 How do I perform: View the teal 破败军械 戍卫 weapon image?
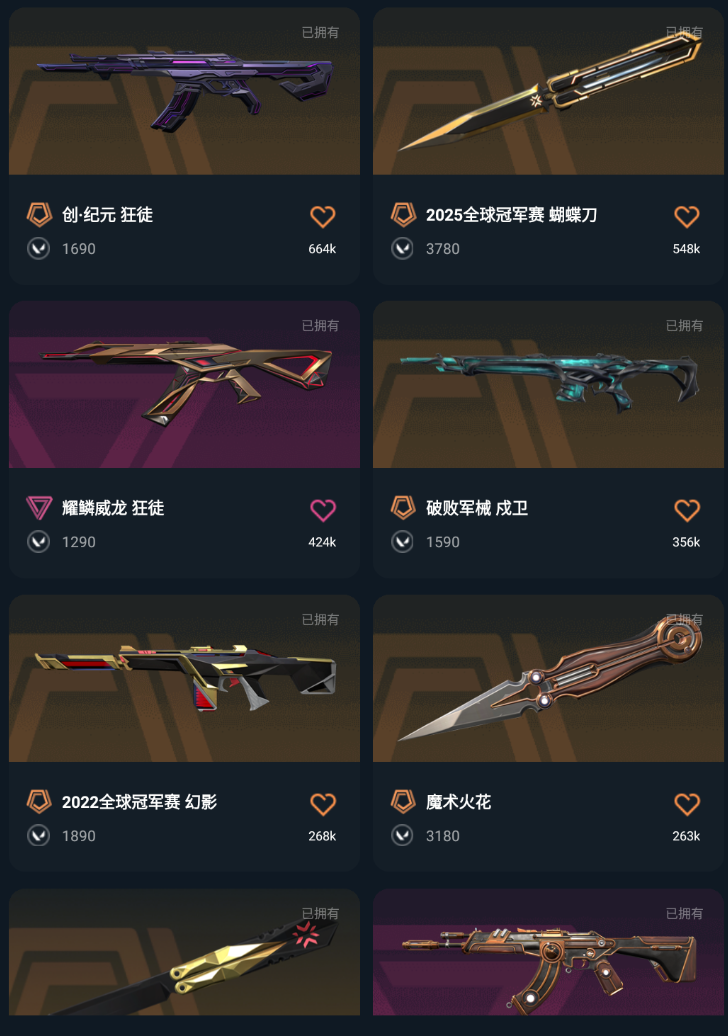[548, 385]
